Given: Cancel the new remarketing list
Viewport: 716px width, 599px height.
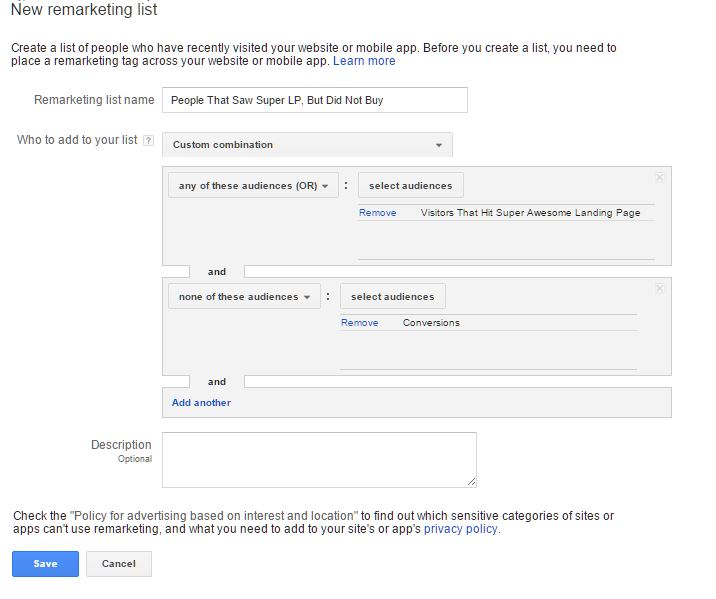Looking at the screenshot, I should point(119,564).
